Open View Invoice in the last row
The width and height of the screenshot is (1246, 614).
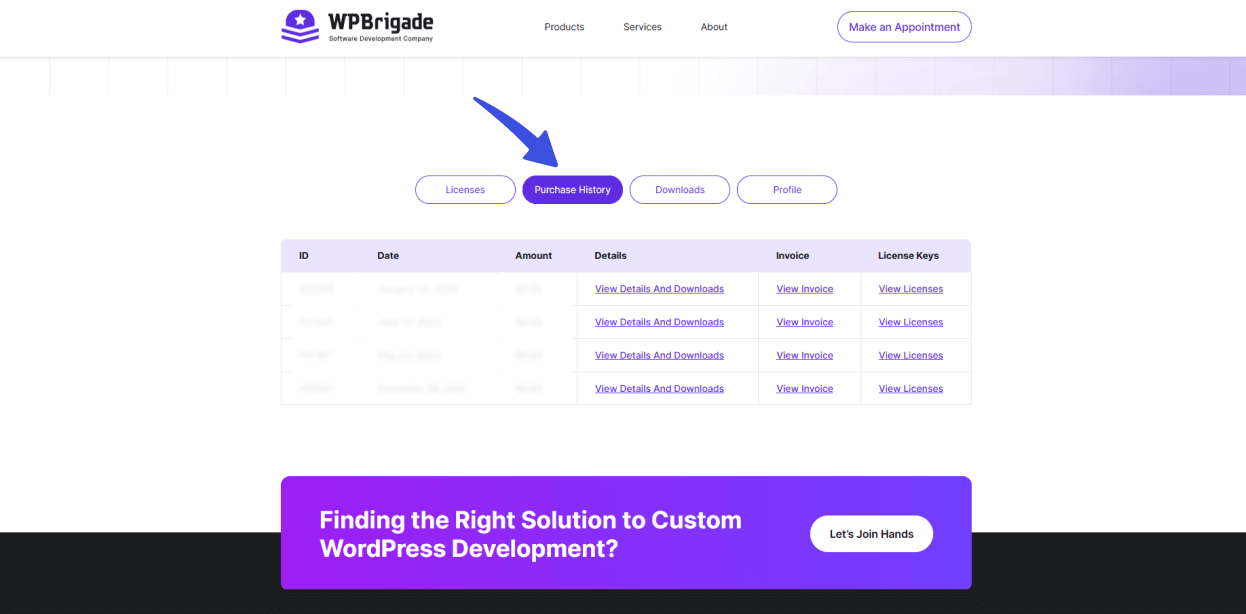804,389
